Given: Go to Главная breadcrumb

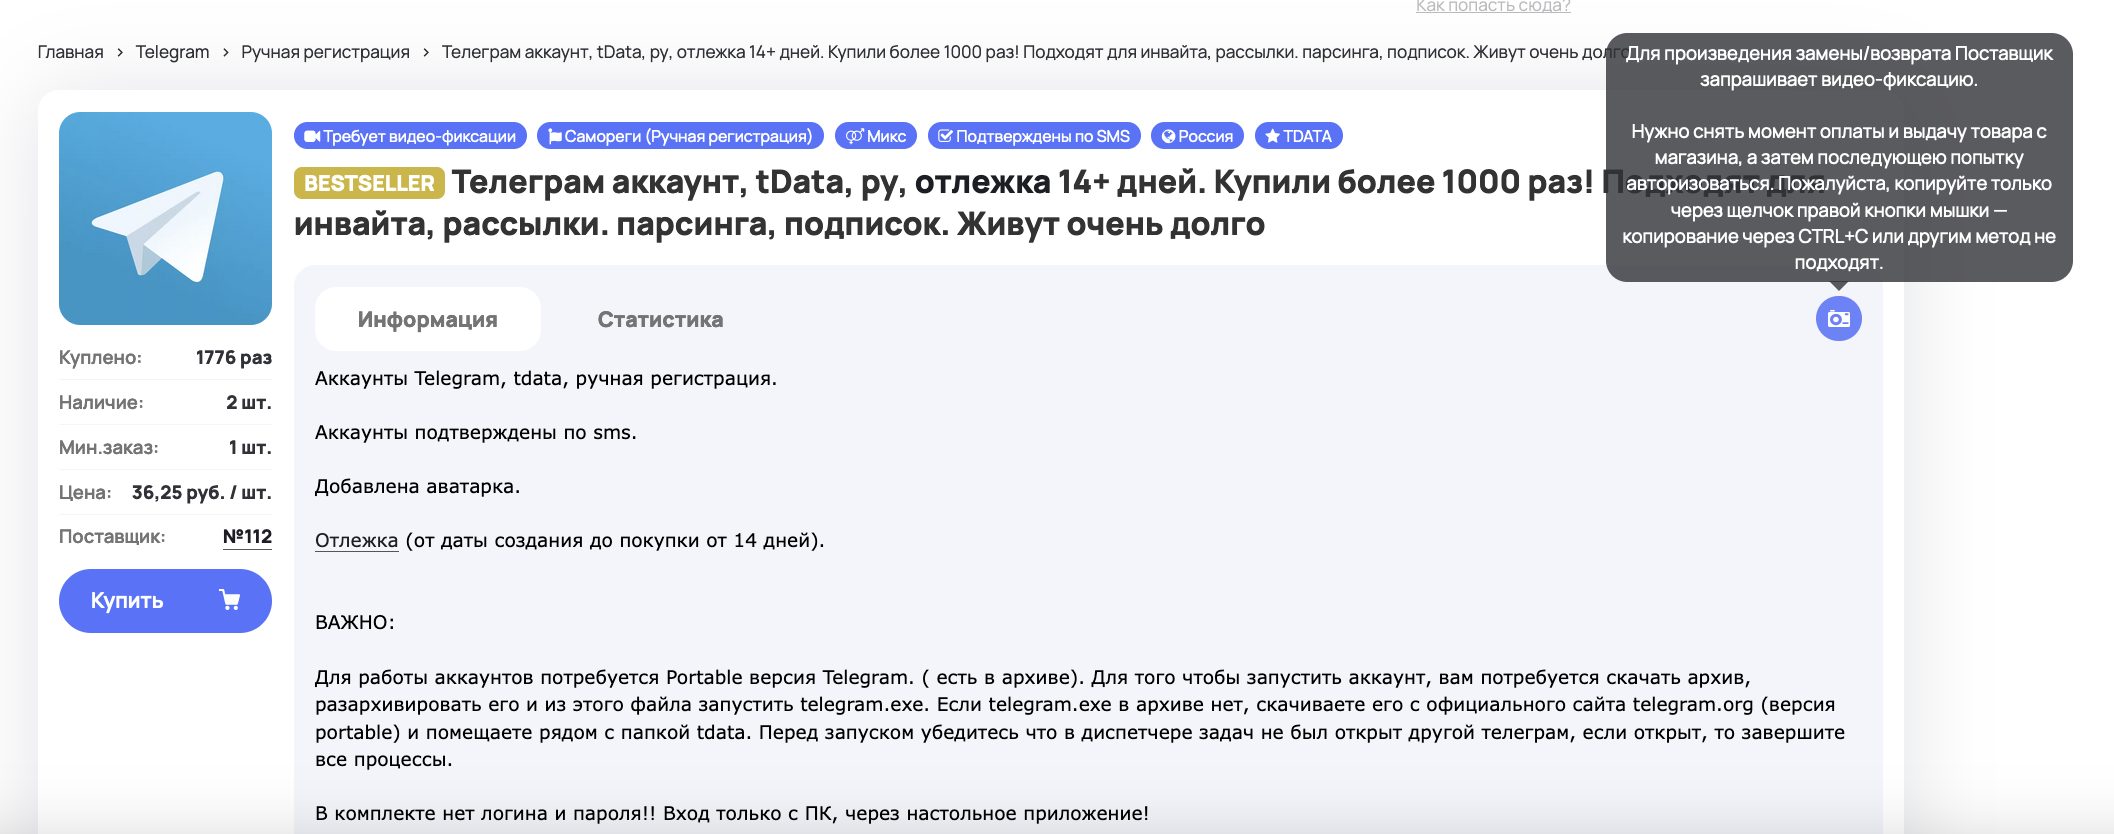Looking at the screenshot, I should click(70, 52).
